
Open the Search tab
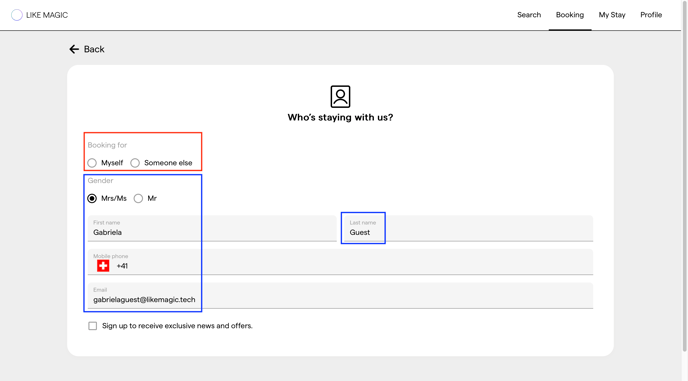(529, 15)
